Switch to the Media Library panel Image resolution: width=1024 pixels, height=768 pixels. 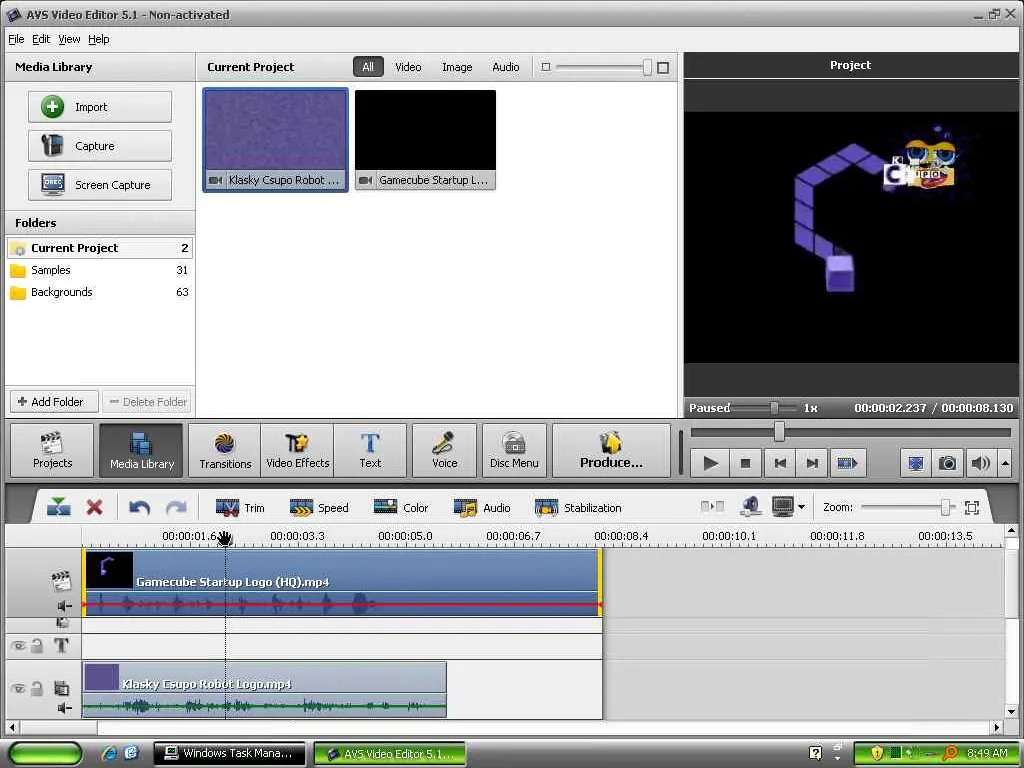[x=141, y=451]
